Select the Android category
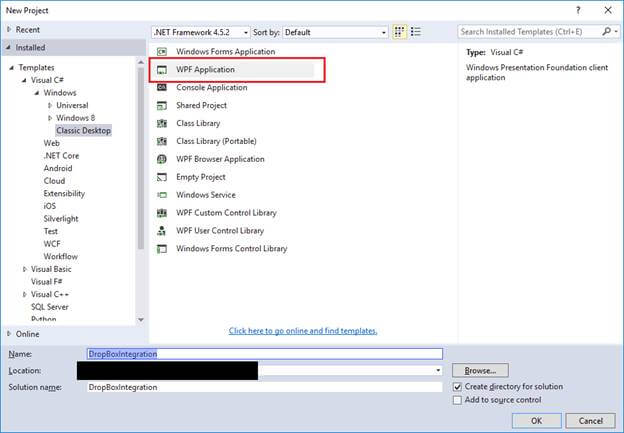Screen dimensions: 624x433 click(x=58, y=168)
